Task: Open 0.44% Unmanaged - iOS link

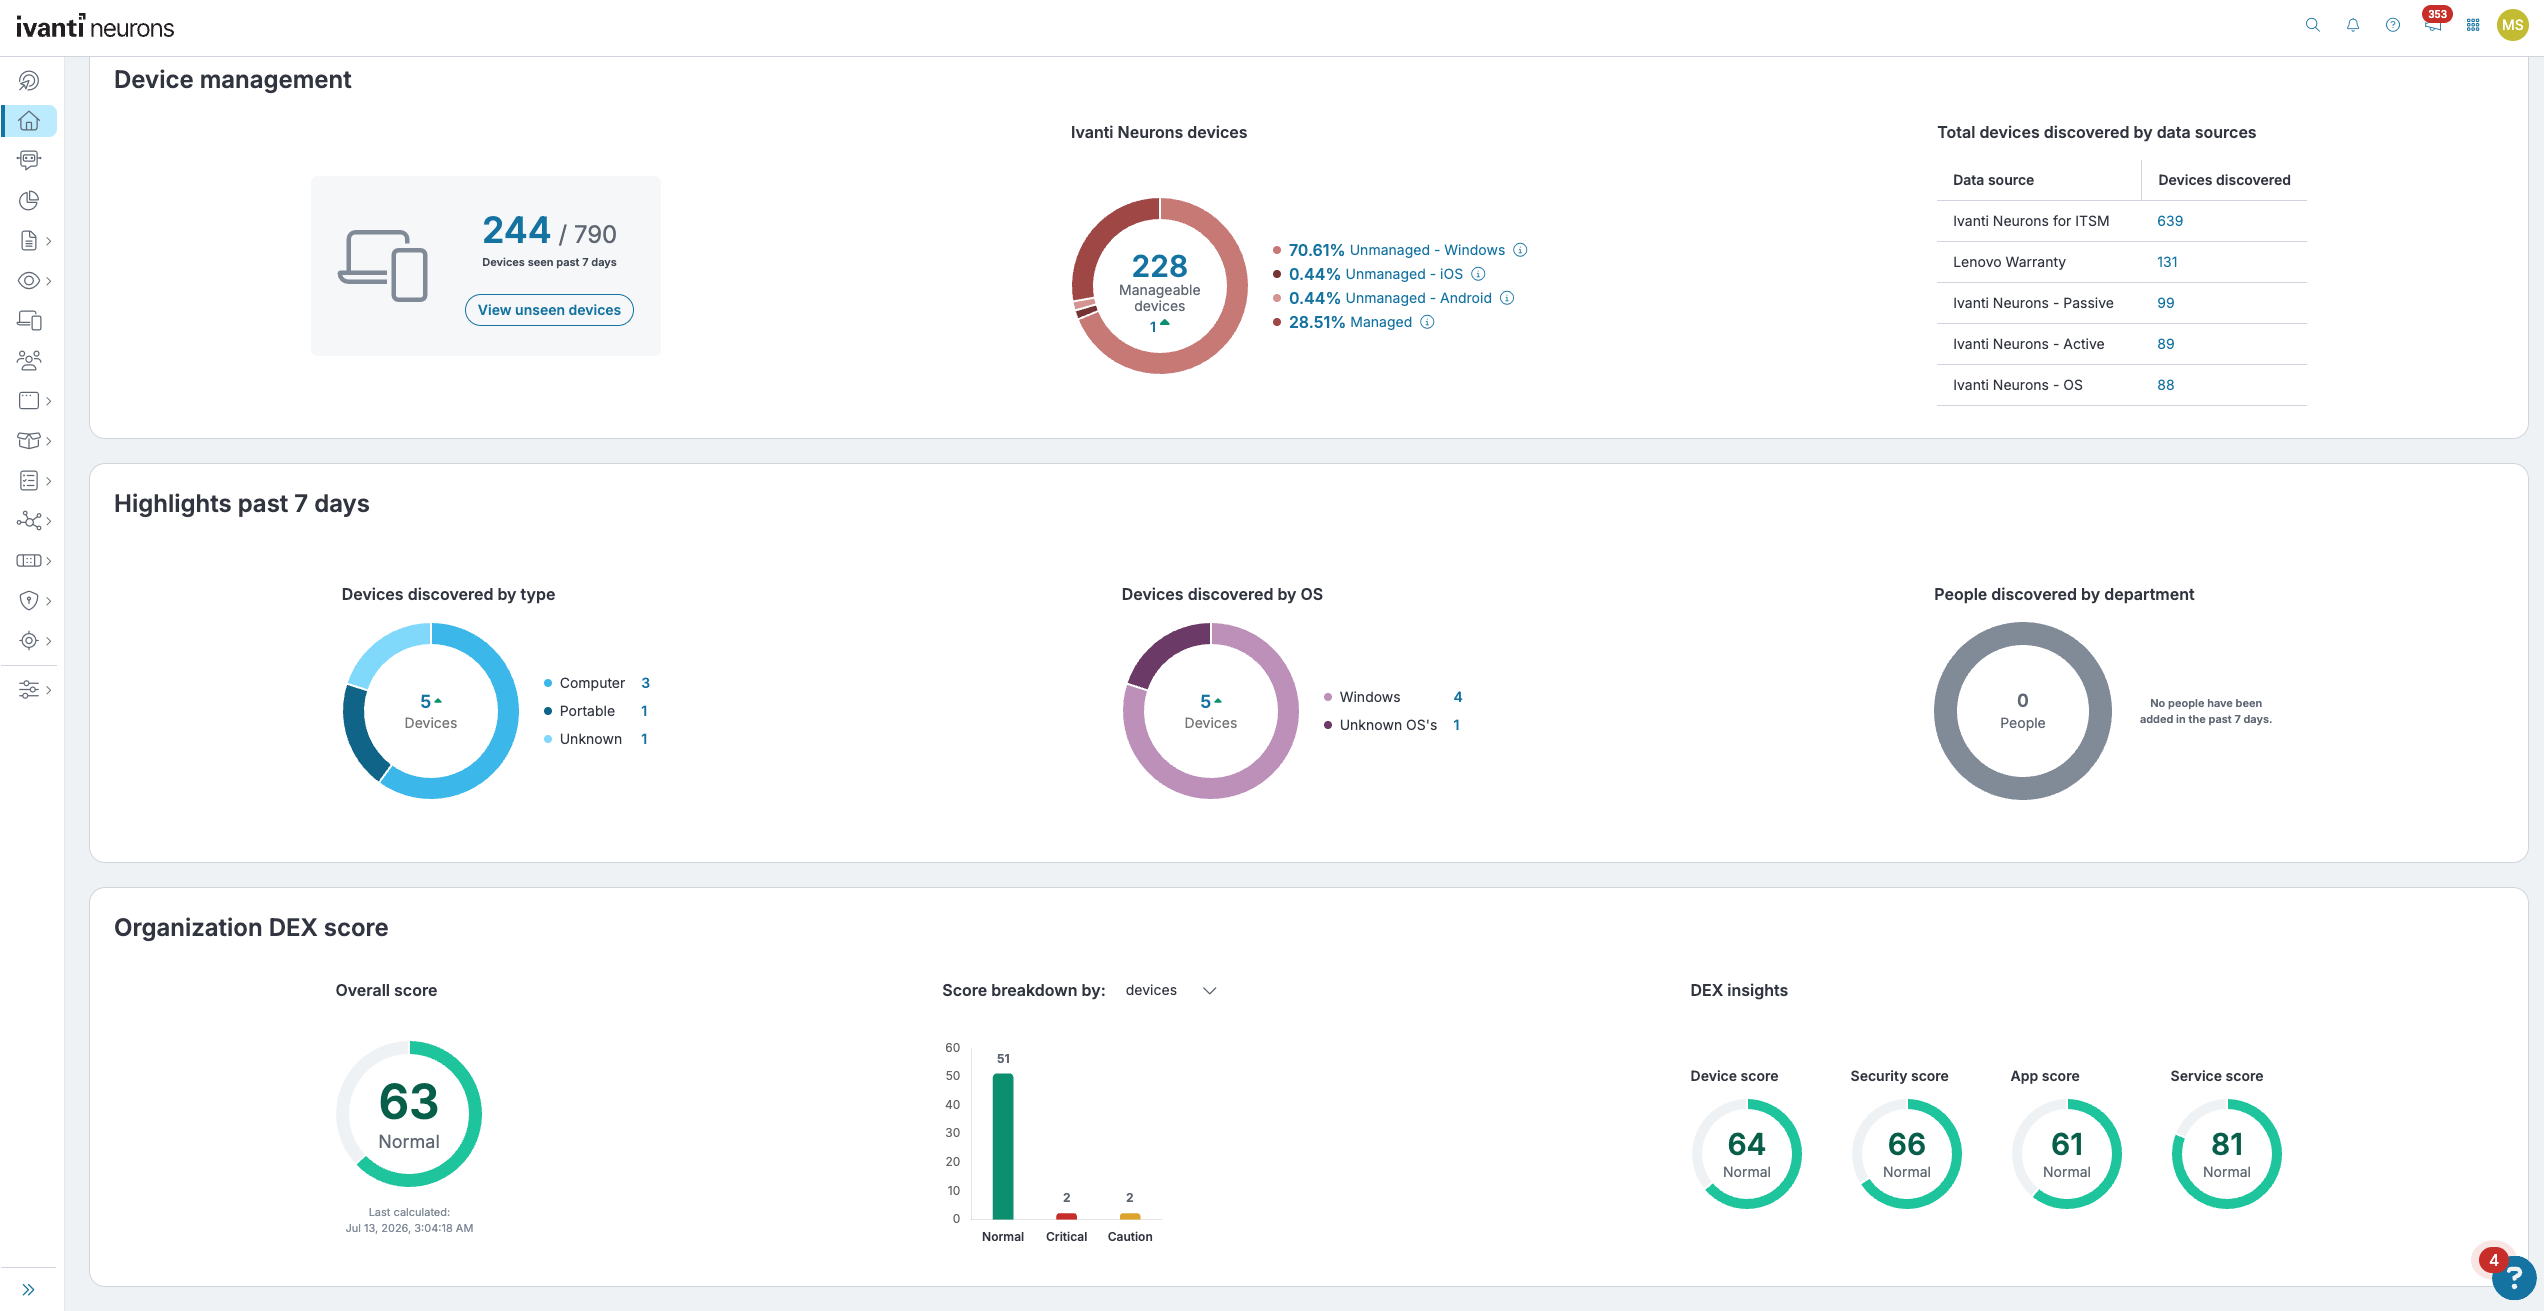Action: pos(1375,274)
